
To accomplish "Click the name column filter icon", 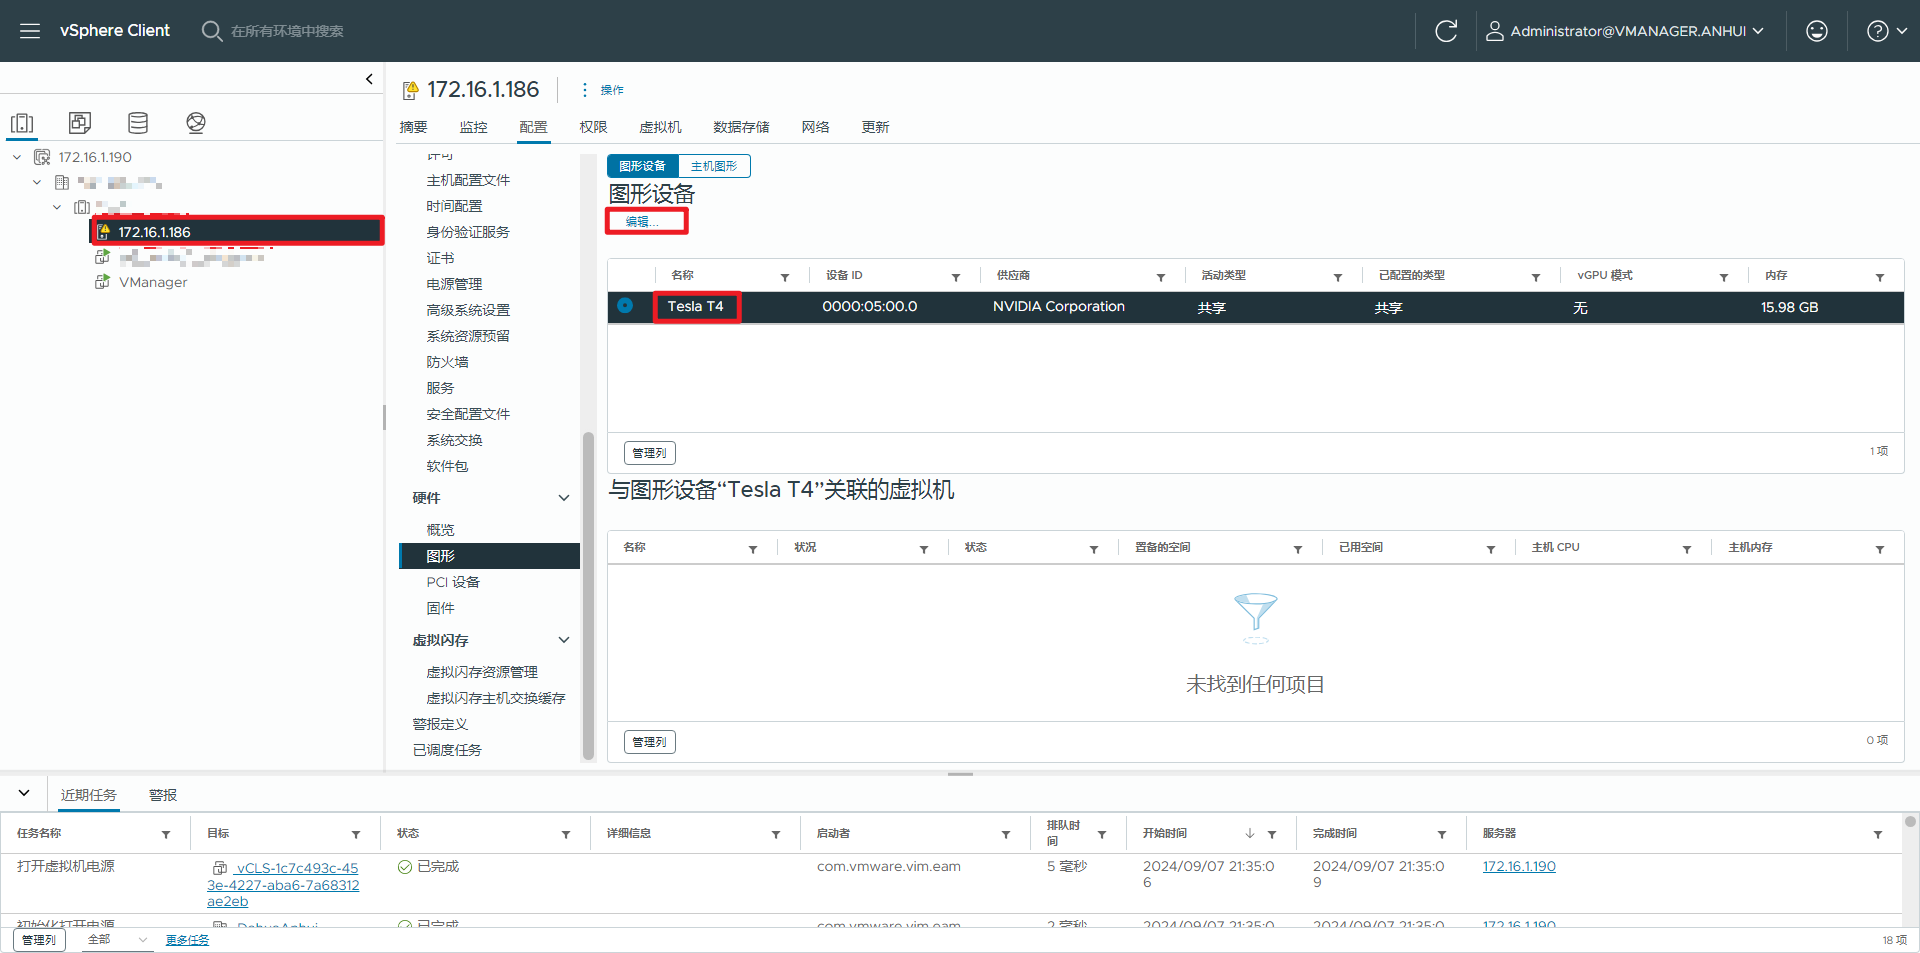I will (x=785, y=277).
